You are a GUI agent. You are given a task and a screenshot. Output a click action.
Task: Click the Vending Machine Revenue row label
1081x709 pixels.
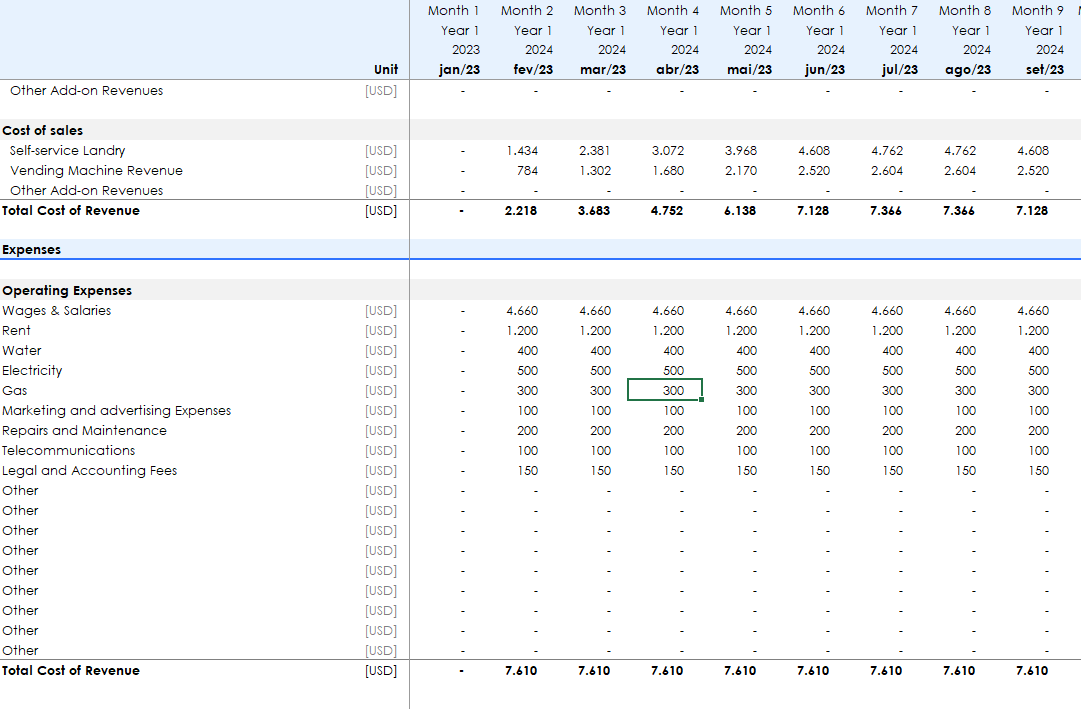click(x=96, y=170)
